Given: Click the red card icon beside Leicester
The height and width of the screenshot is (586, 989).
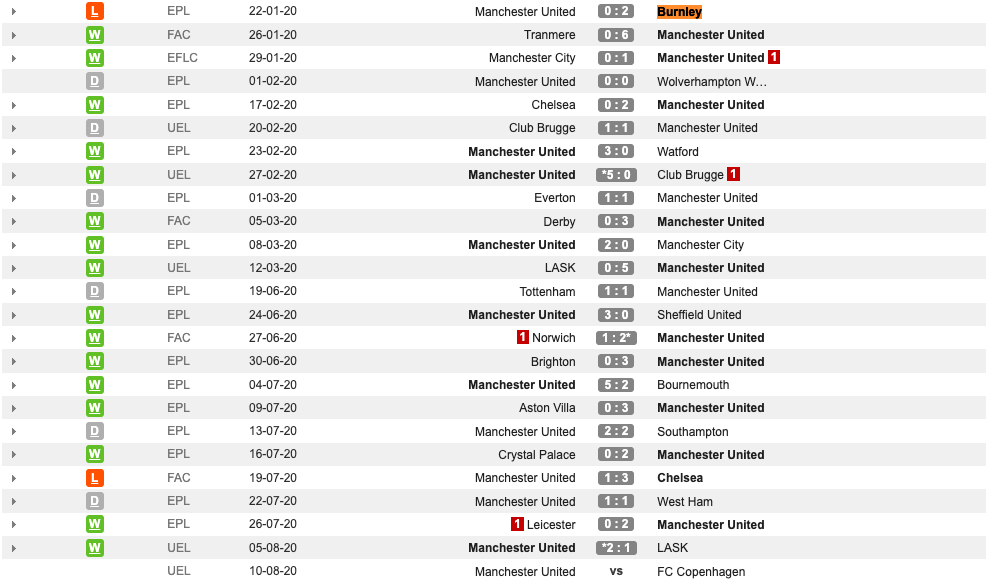Looking at the screenshot, I should (x=517, y=524).
